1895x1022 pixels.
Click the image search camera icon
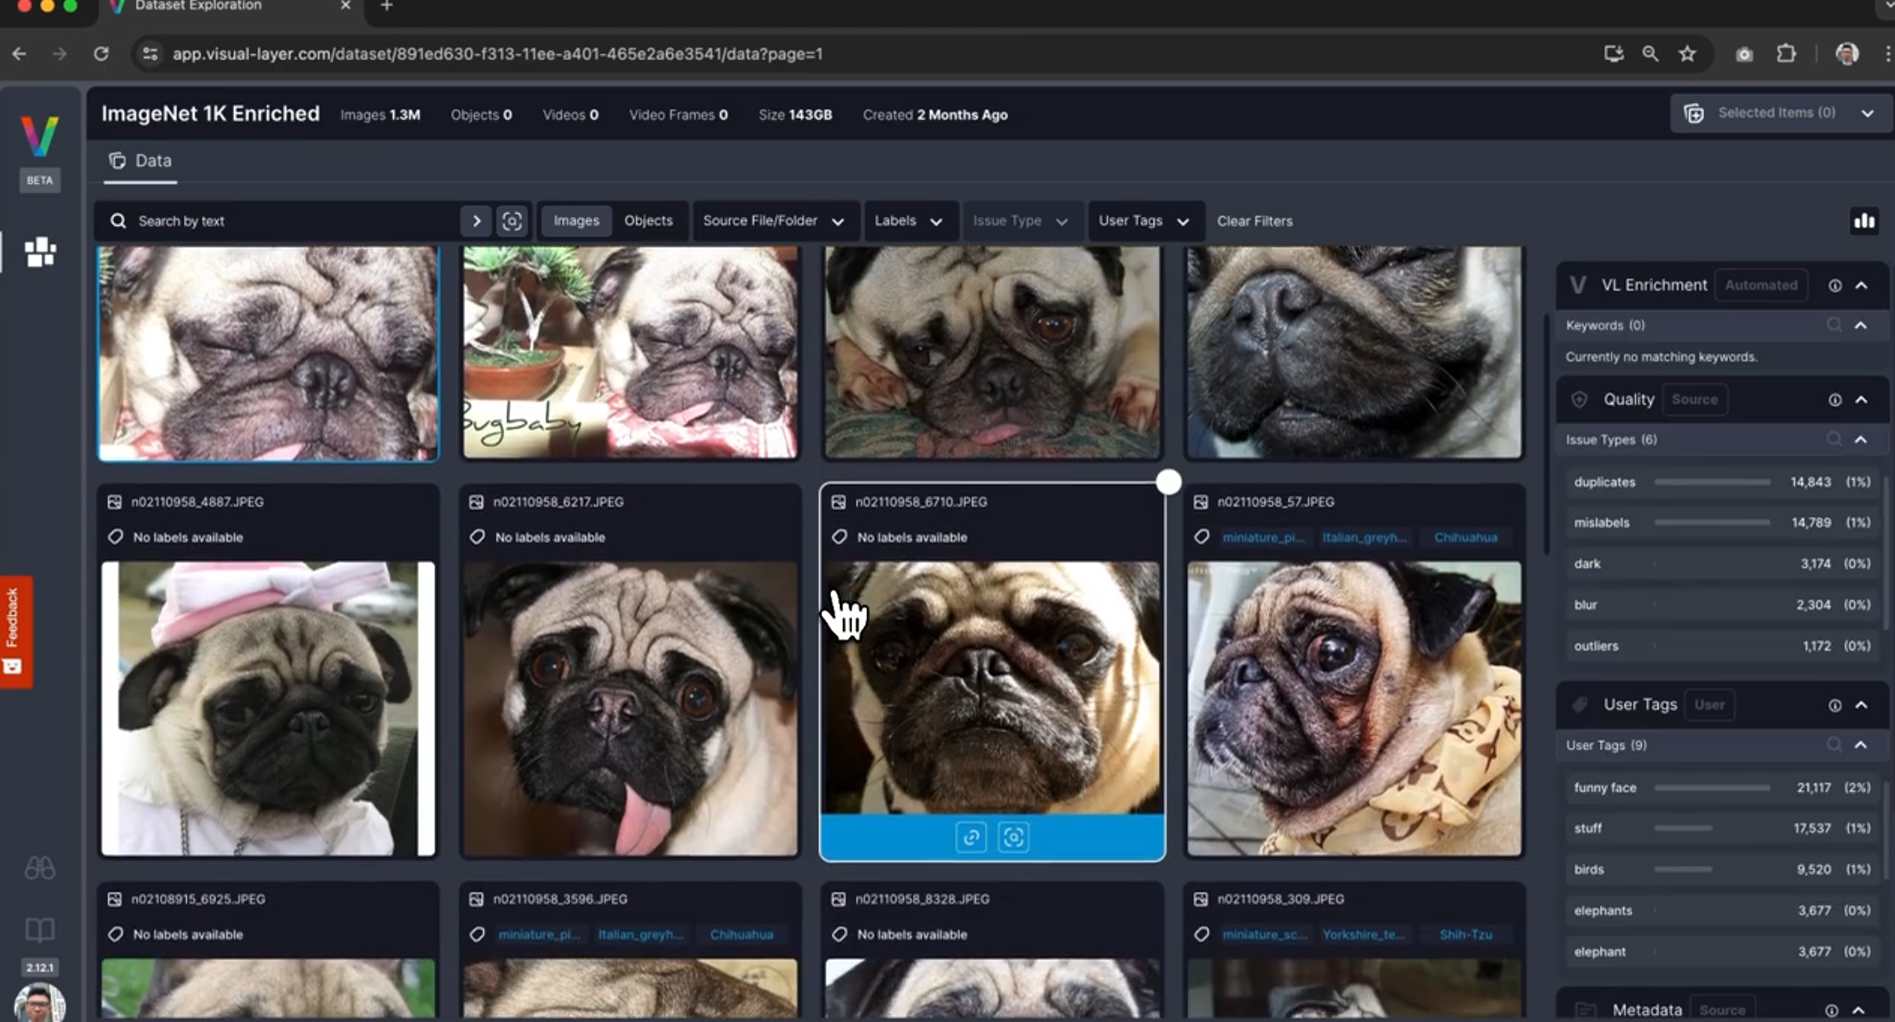[x=512, y=221]
